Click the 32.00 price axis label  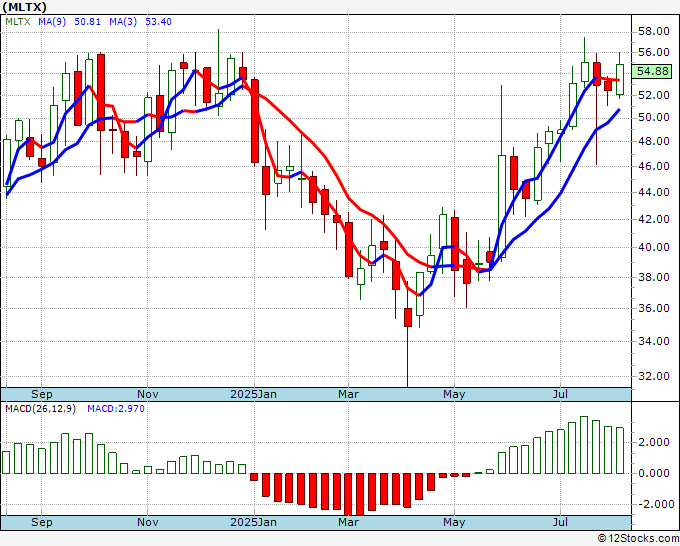point(654,376)
